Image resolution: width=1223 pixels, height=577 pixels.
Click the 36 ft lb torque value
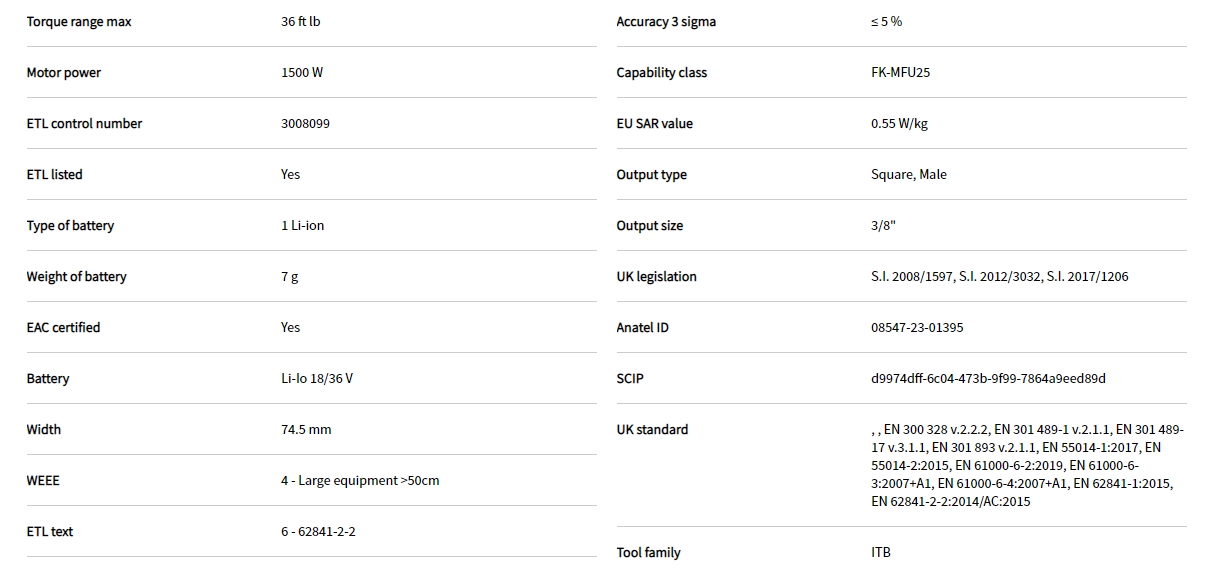point(300,22)
